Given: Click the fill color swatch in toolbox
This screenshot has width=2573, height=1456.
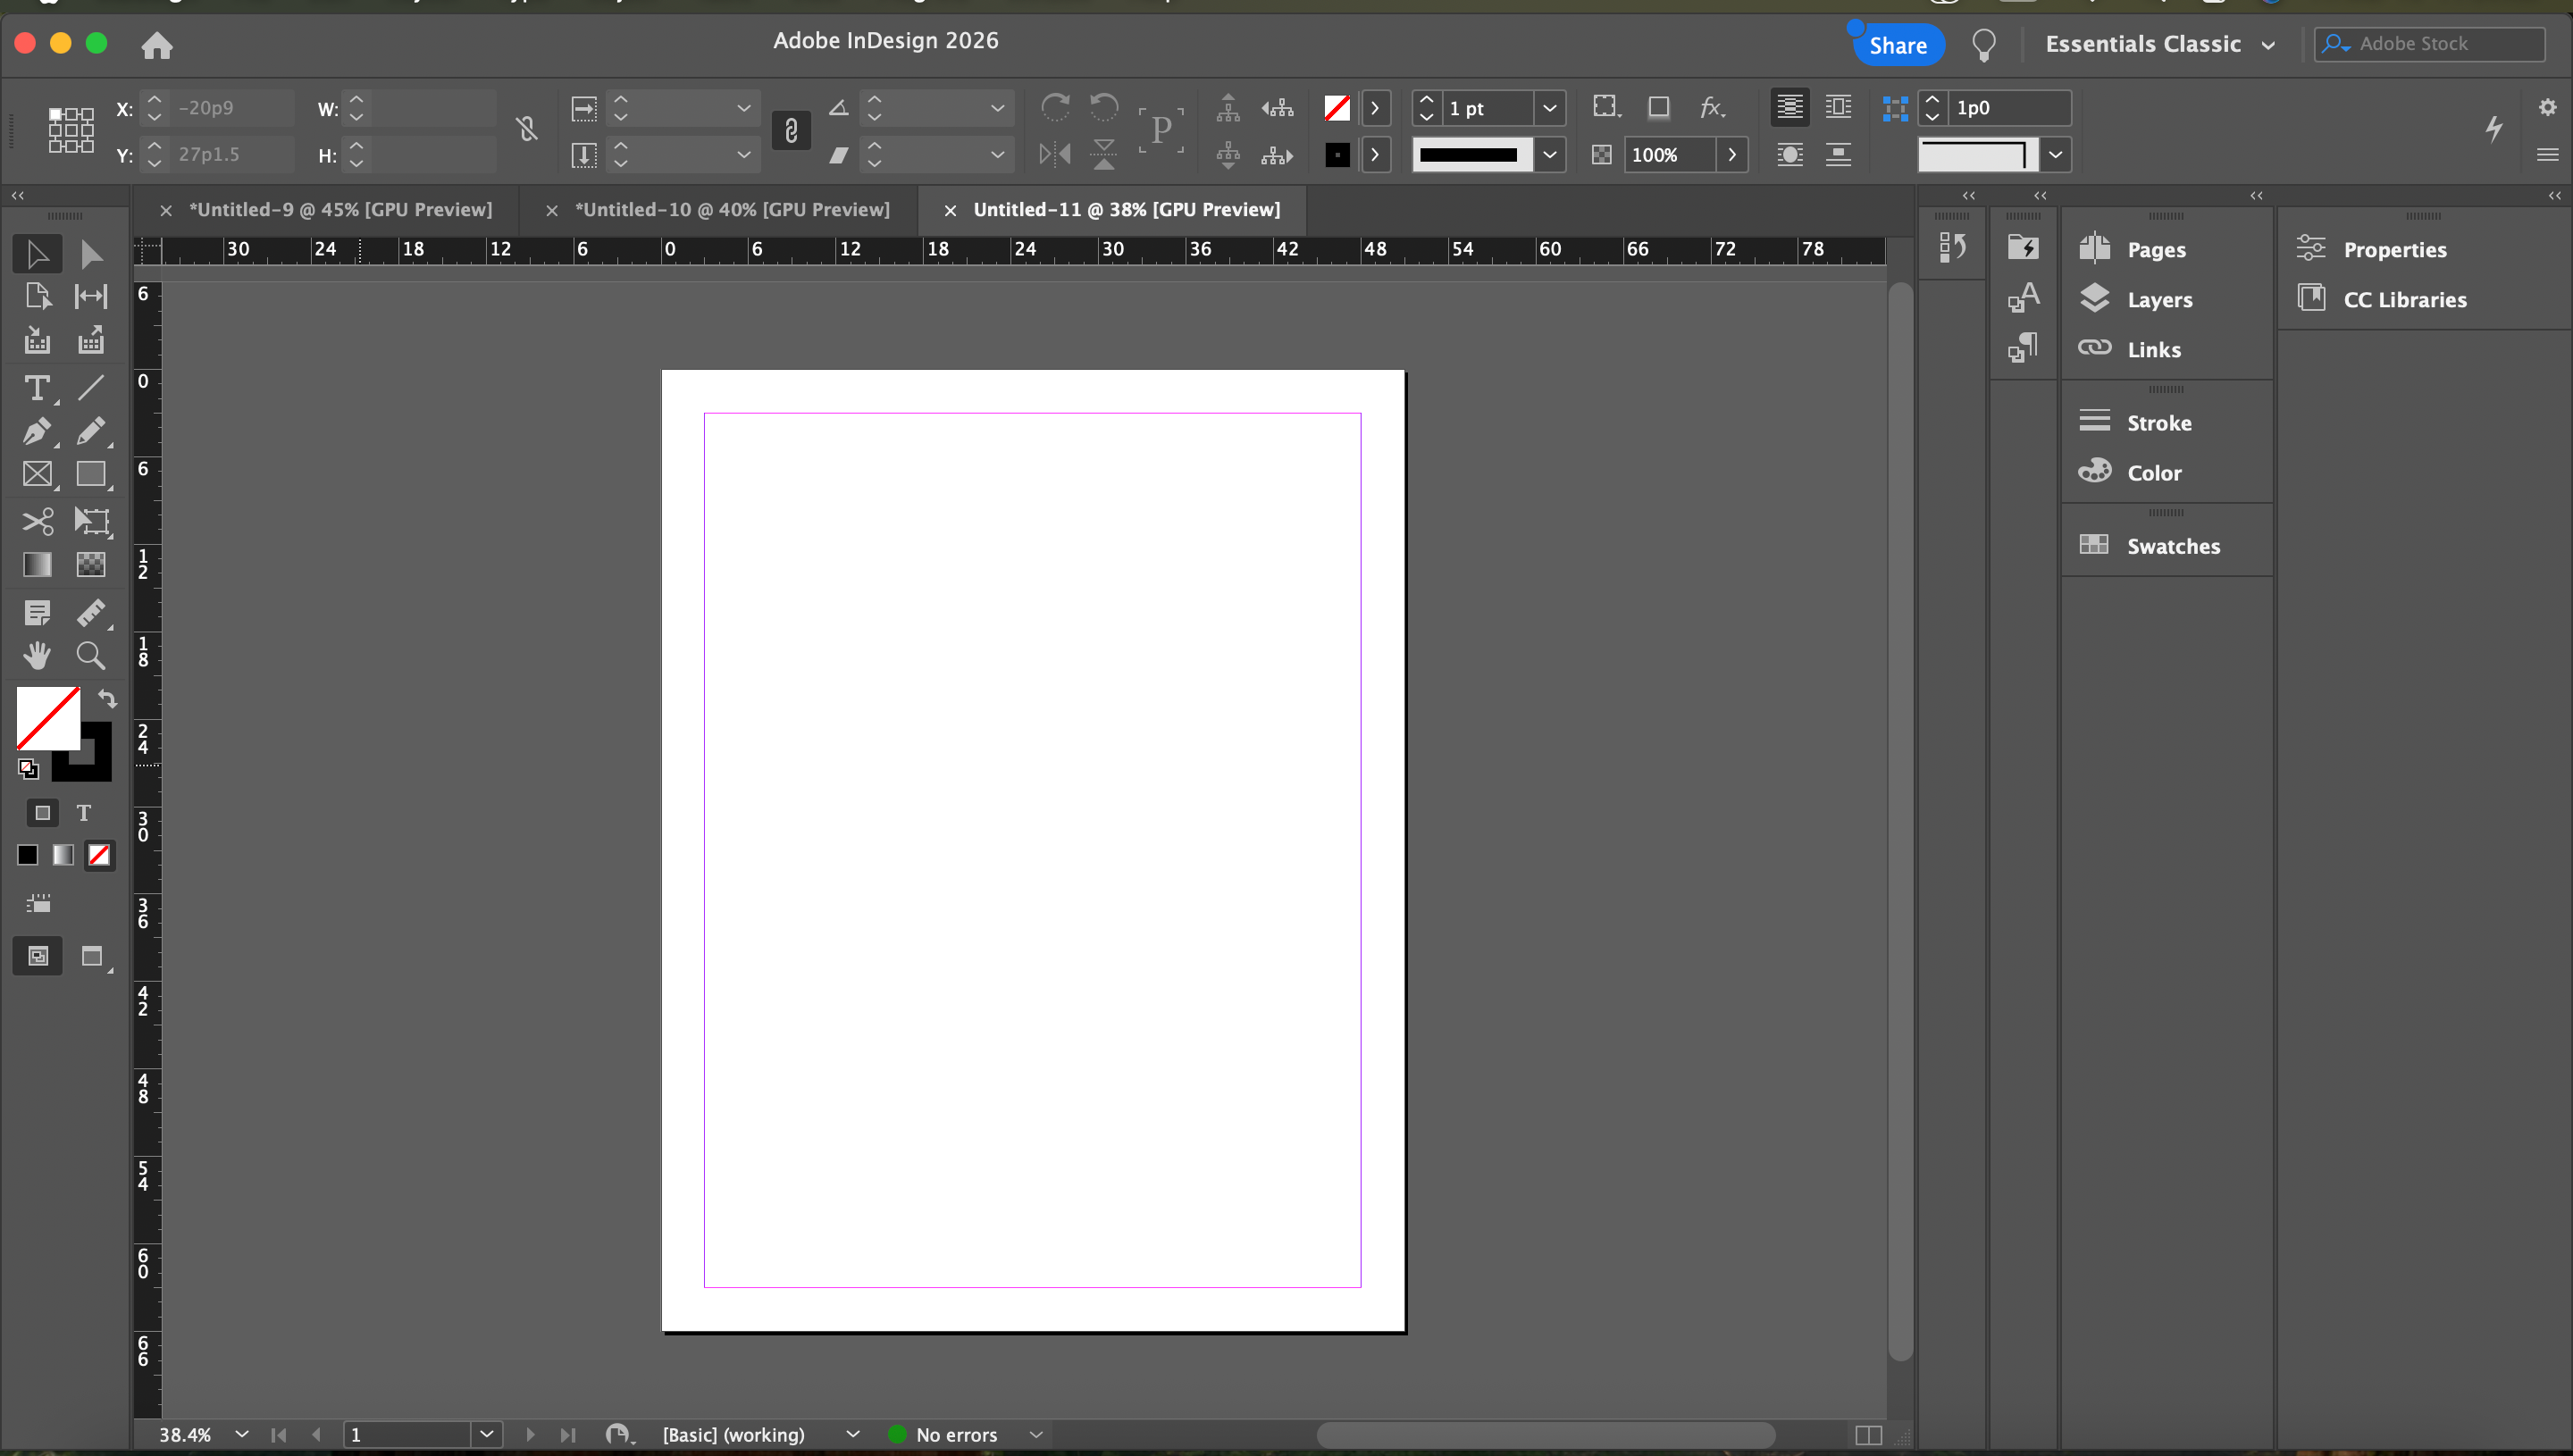Looking at the screenshot, I should tap(47, 717).
